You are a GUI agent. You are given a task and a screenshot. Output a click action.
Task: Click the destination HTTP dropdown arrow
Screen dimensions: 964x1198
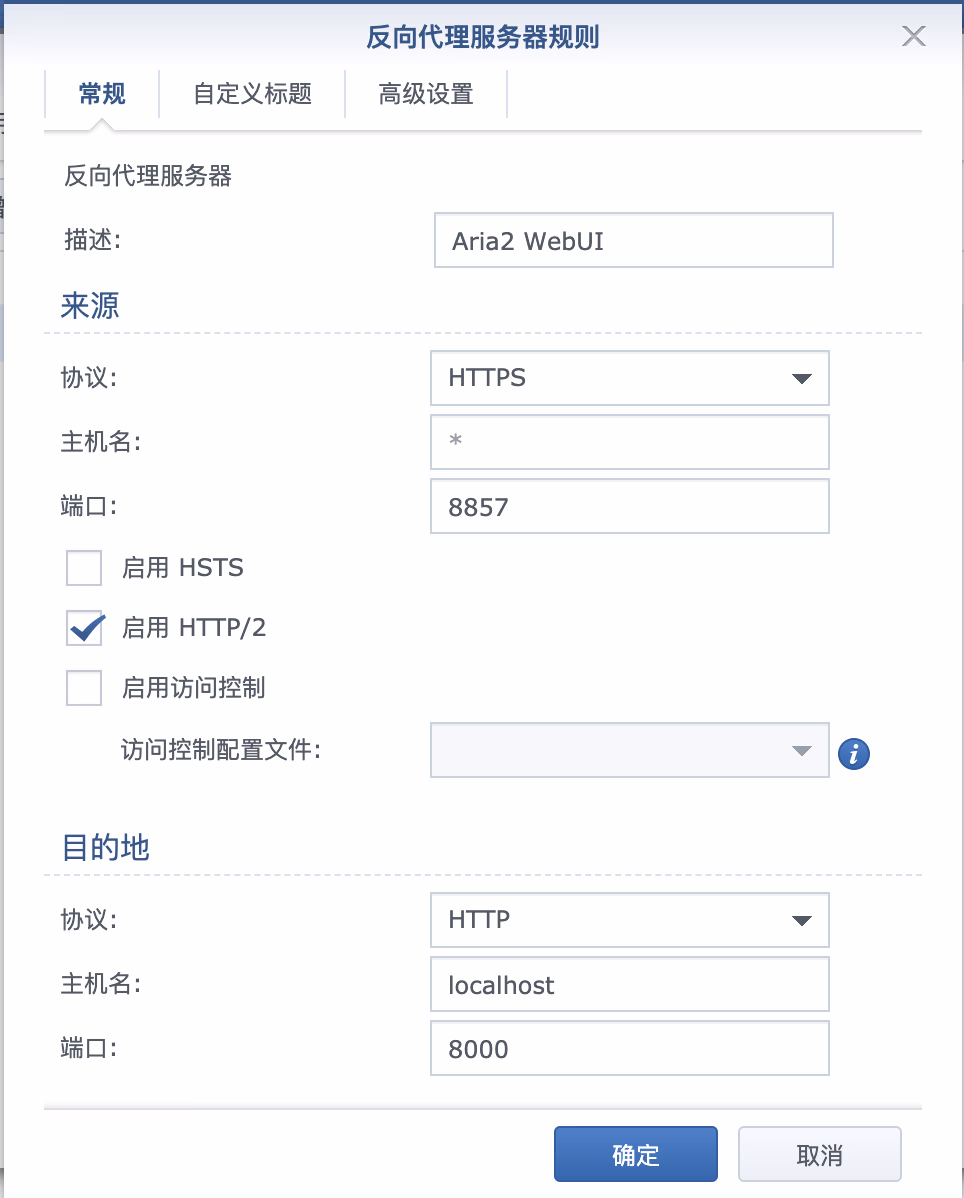pyautogui.click(x=800, y=920)
